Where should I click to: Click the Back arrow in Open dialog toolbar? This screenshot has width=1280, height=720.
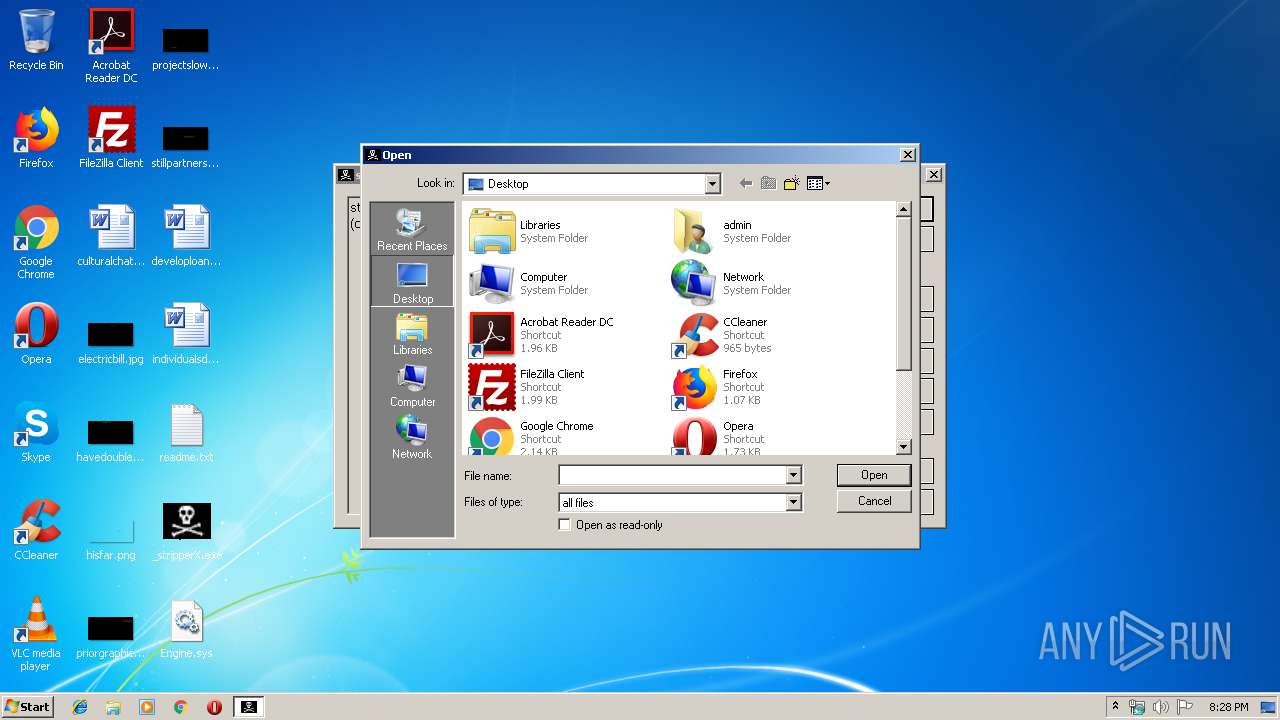tap(745, 183)
